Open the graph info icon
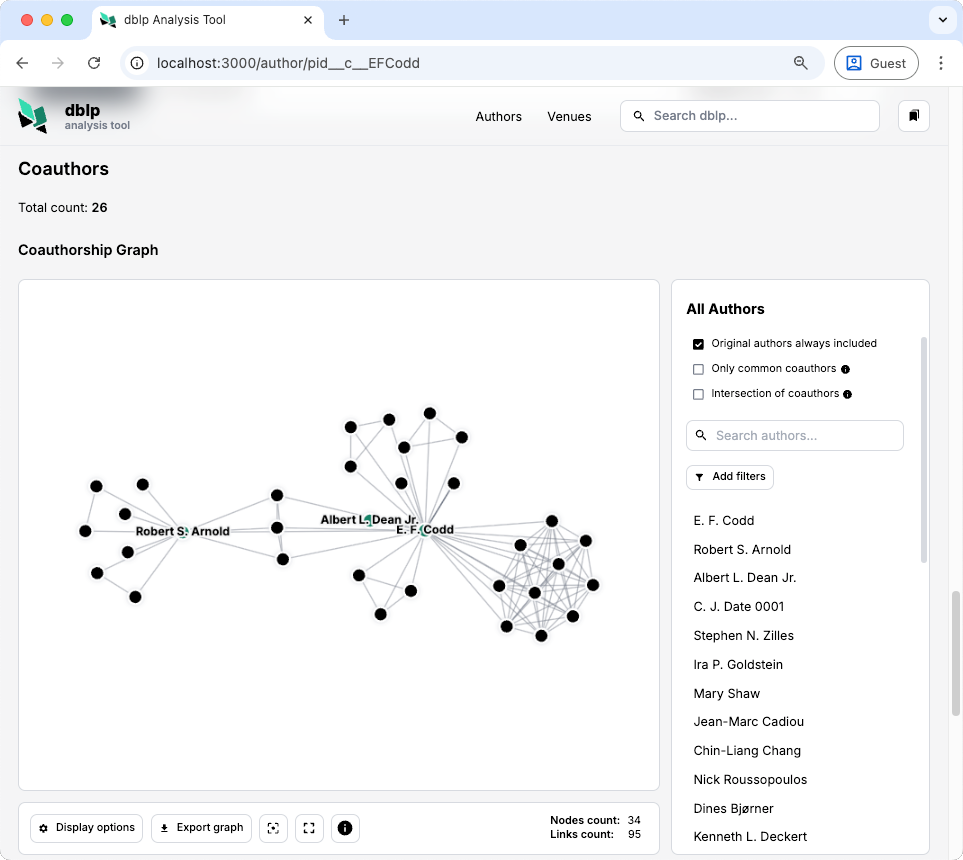Screen dimensions: 963x860 coord(345,828)
